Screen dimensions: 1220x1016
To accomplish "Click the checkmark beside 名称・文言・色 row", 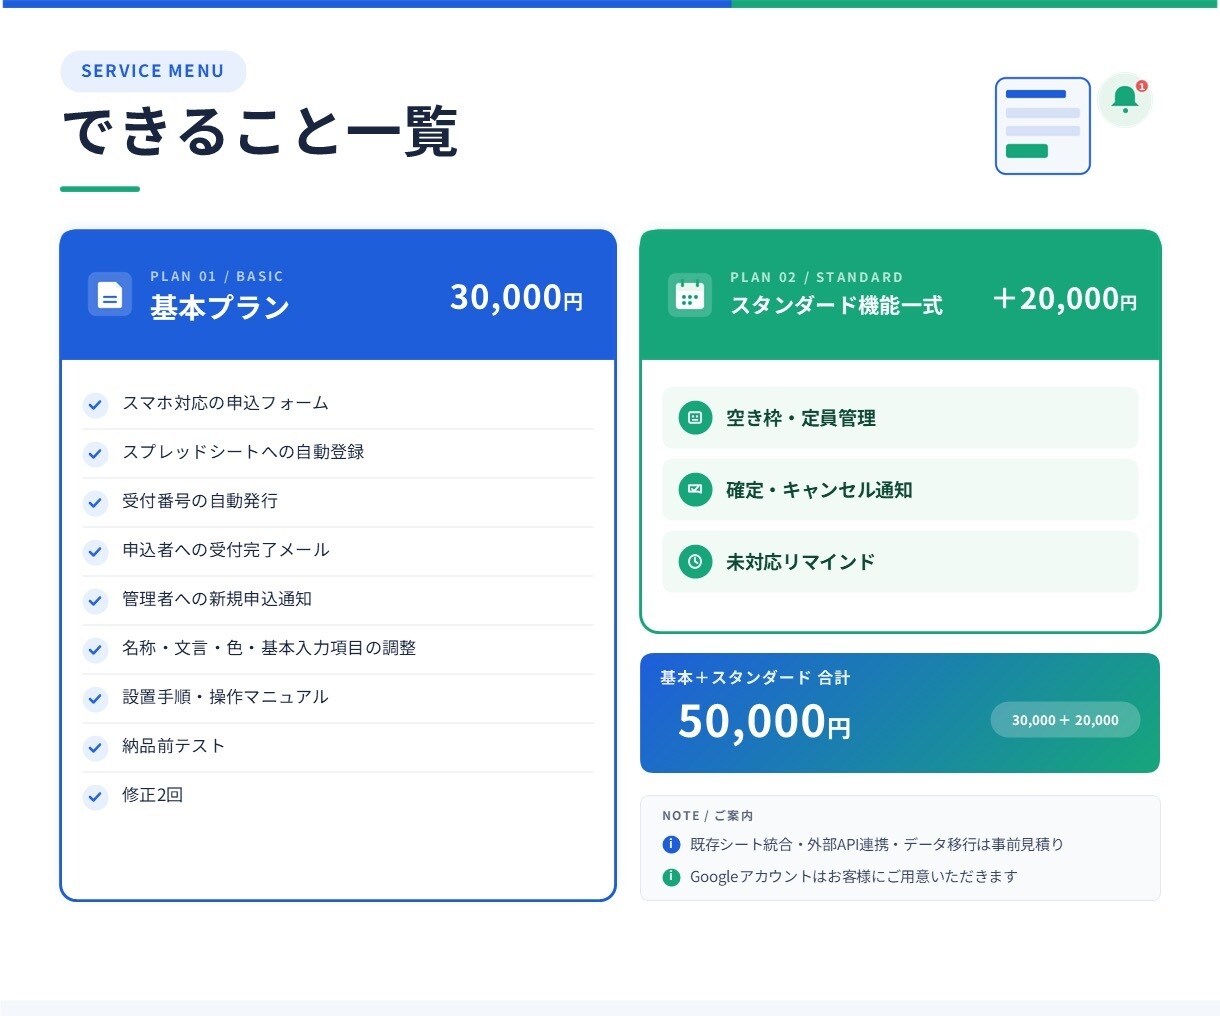I will coord(95,650).
